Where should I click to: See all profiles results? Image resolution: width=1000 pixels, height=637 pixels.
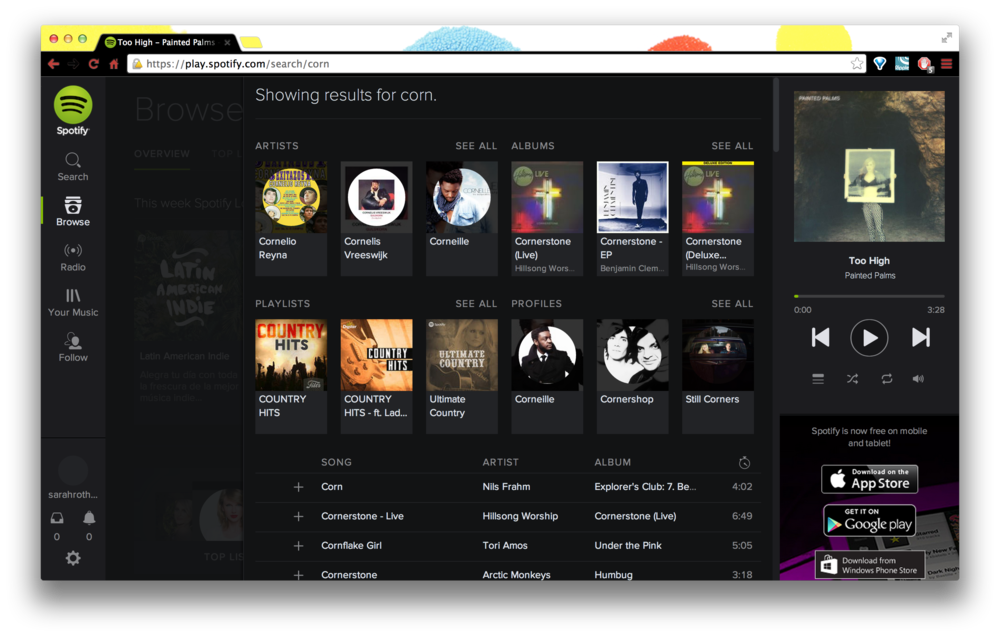pos(732,304)
